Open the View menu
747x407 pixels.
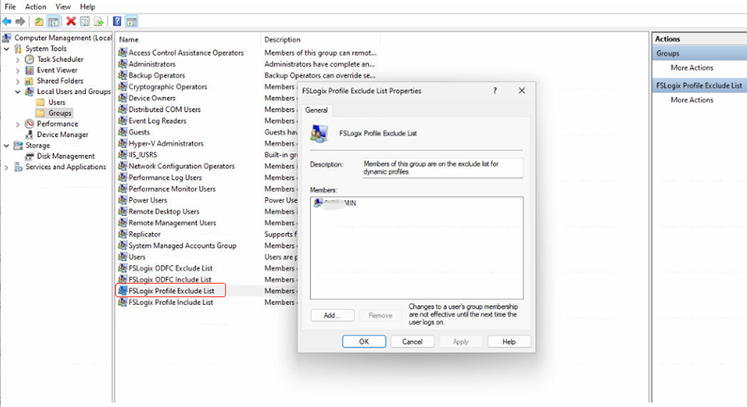pos(63,7)
